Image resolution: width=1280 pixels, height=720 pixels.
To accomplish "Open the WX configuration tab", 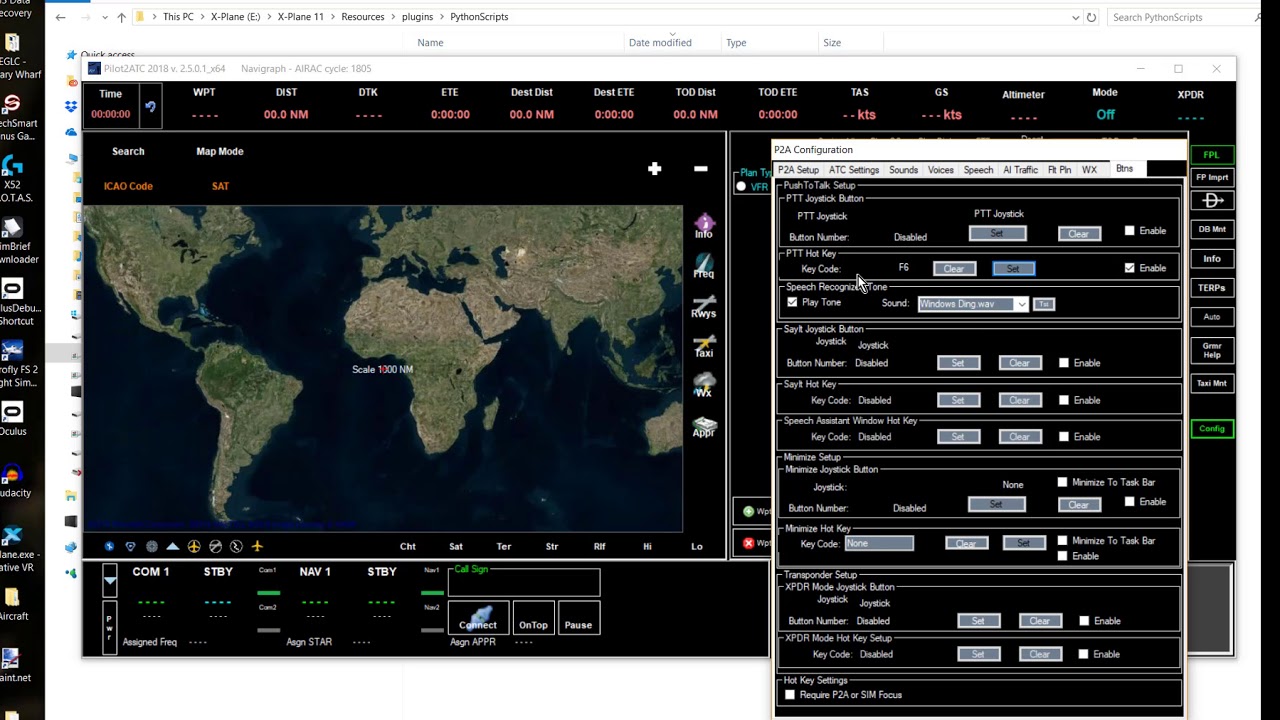I will [1089, 170].
